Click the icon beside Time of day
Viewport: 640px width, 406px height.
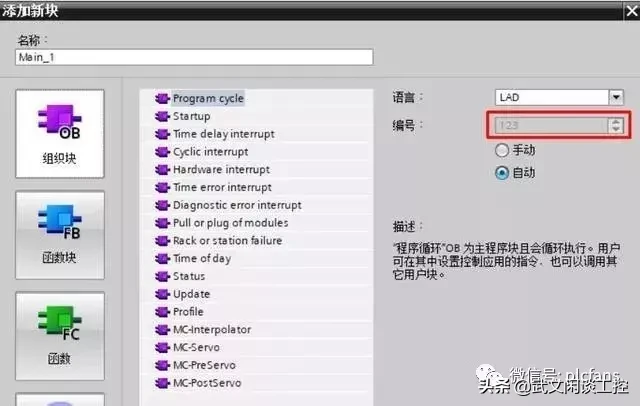coord(162,258)
